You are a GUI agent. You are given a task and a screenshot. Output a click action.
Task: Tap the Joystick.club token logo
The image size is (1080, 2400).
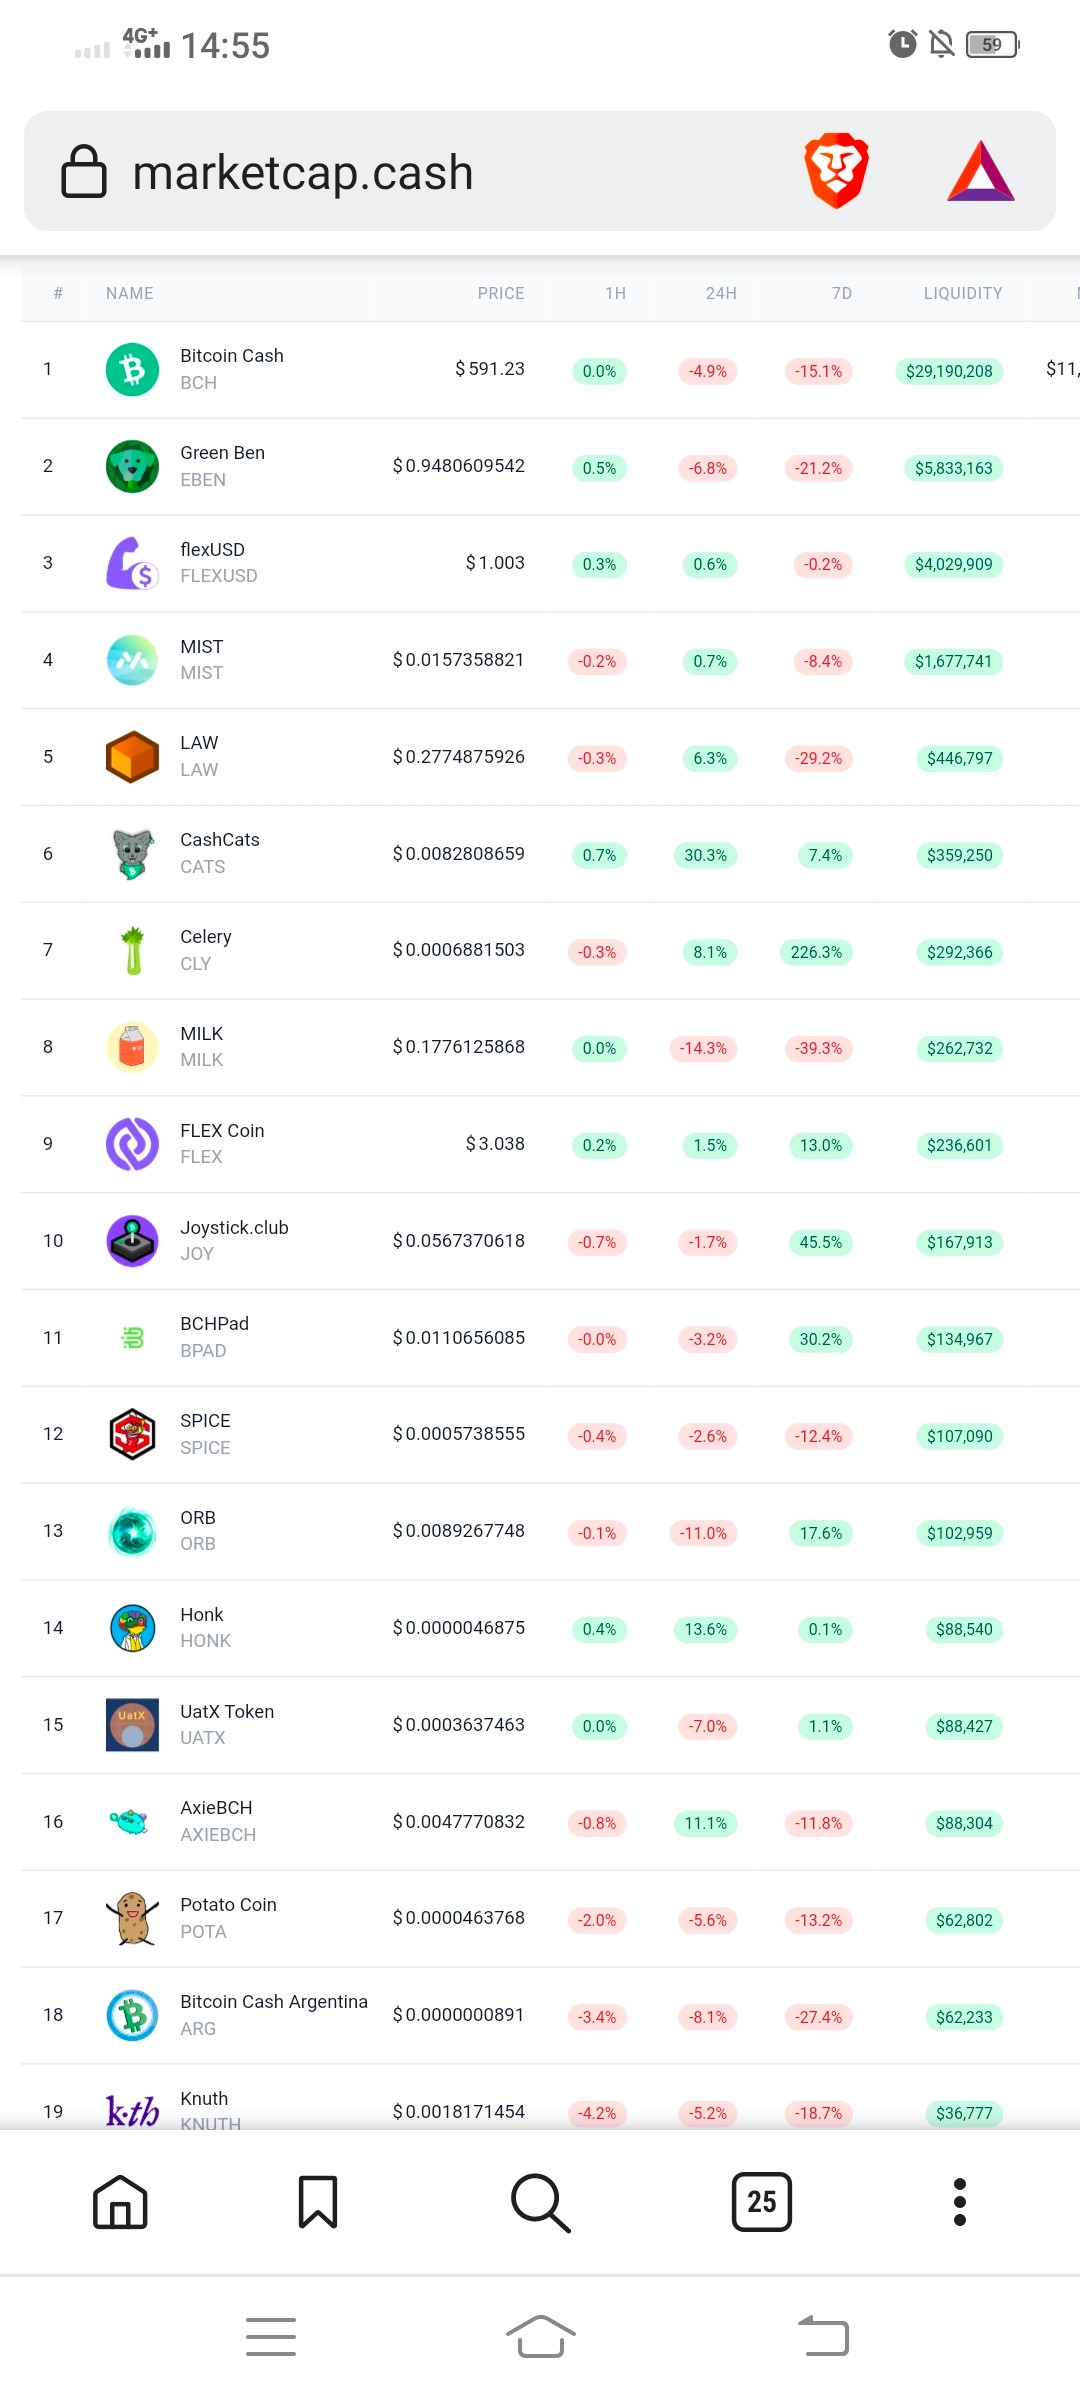pos(132,1241)
